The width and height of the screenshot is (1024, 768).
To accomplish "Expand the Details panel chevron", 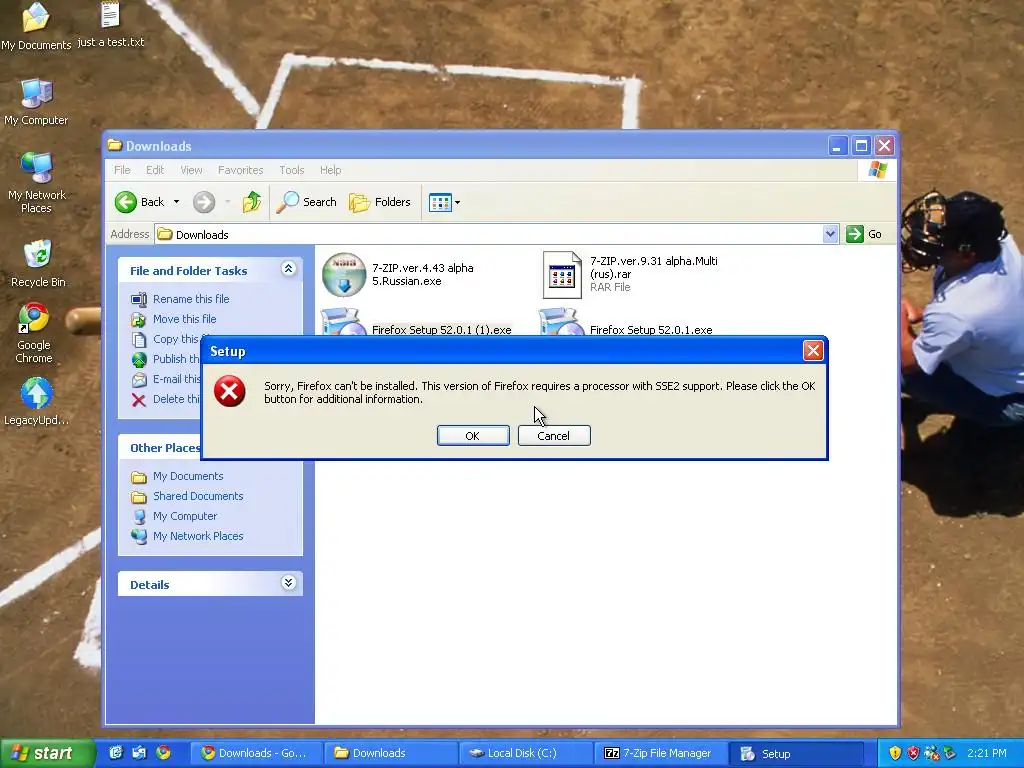I will tap(289, 583).
